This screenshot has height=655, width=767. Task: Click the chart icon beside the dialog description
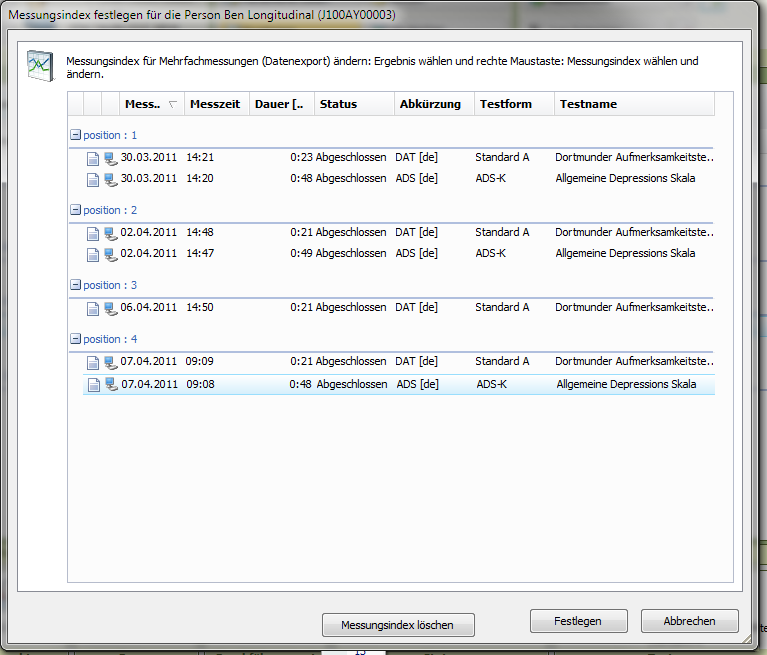pyautogui.click(x=40, y=65)
